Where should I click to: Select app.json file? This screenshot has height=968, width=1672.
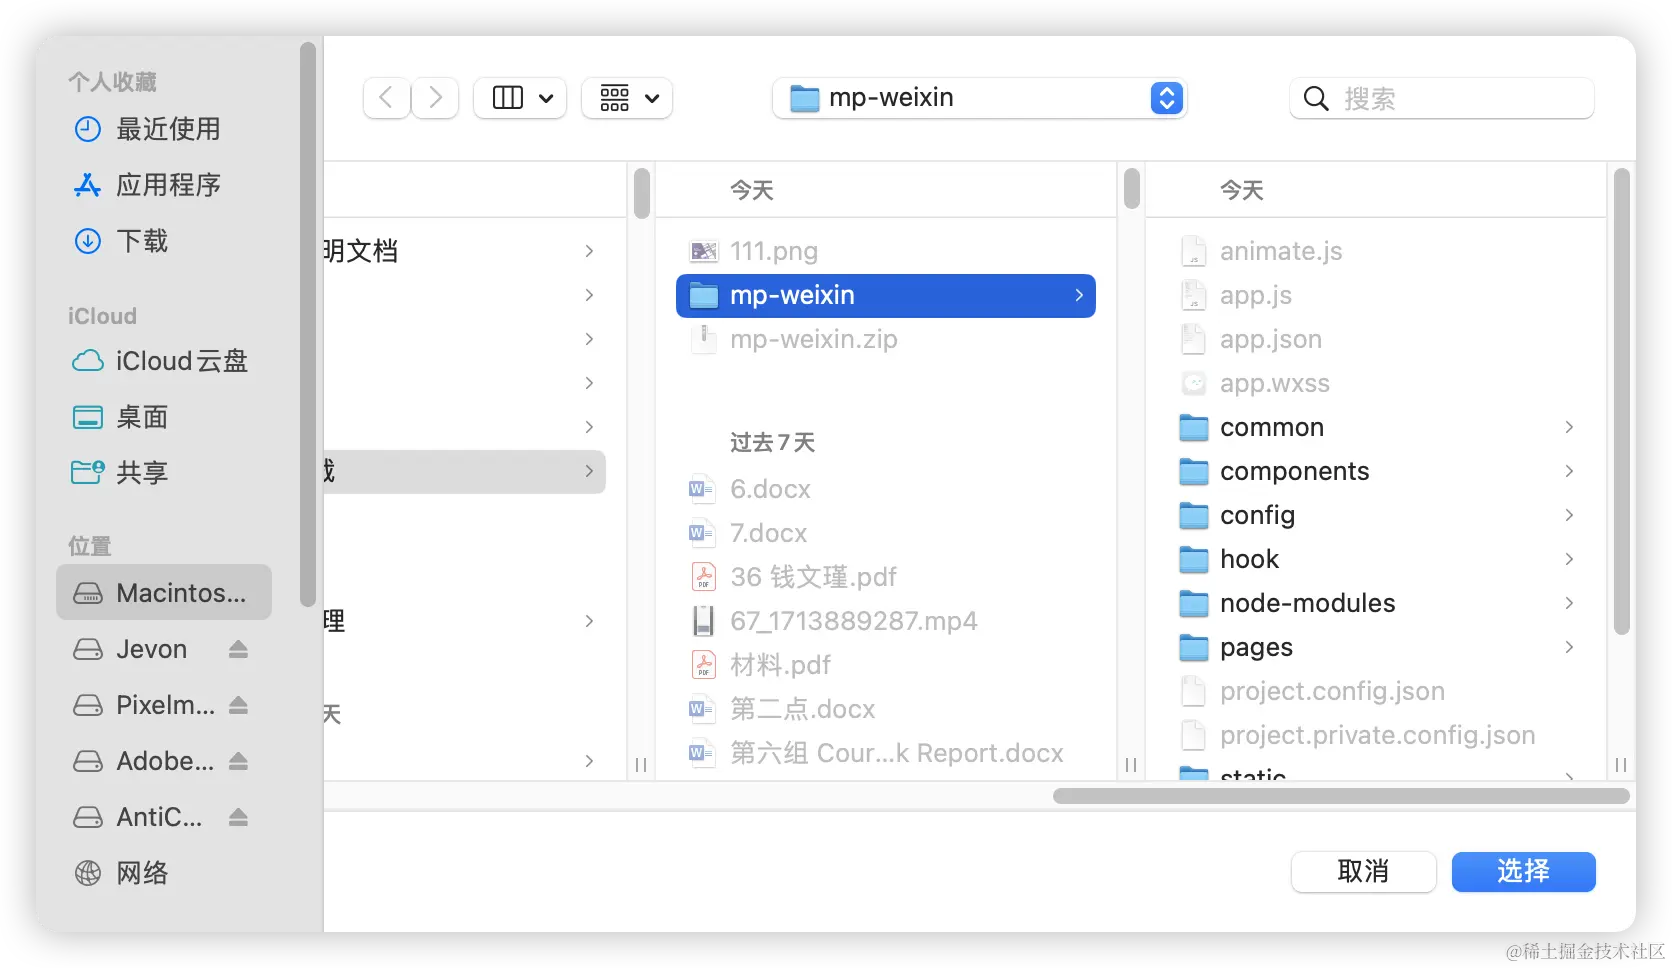[x=1376, y=339]
